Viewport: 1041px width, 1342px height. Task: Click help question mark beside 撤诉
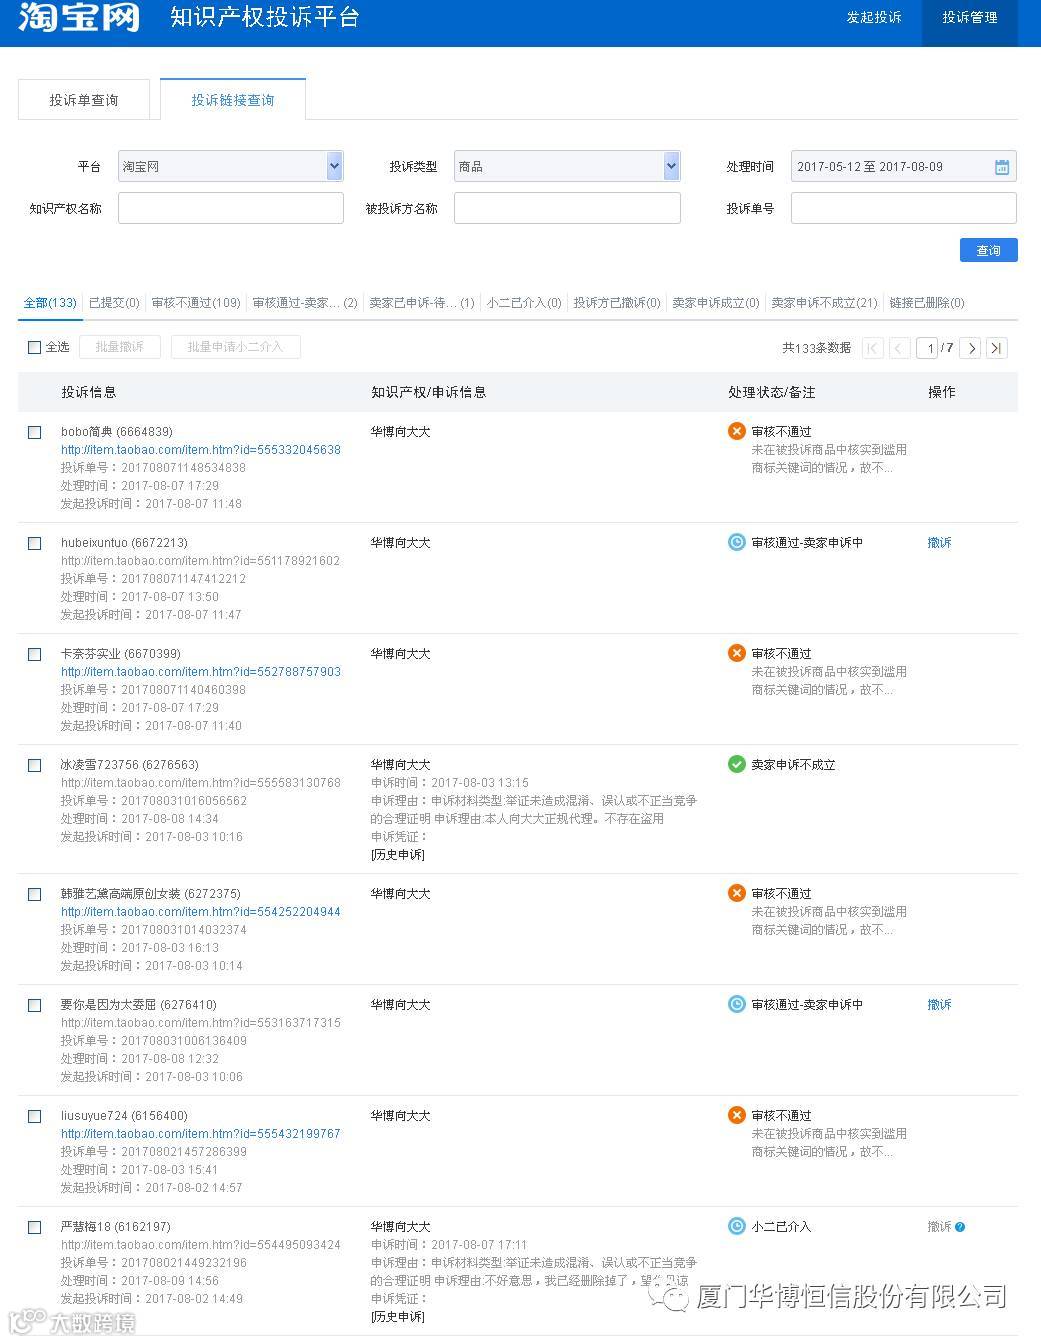pos(960,1227)
